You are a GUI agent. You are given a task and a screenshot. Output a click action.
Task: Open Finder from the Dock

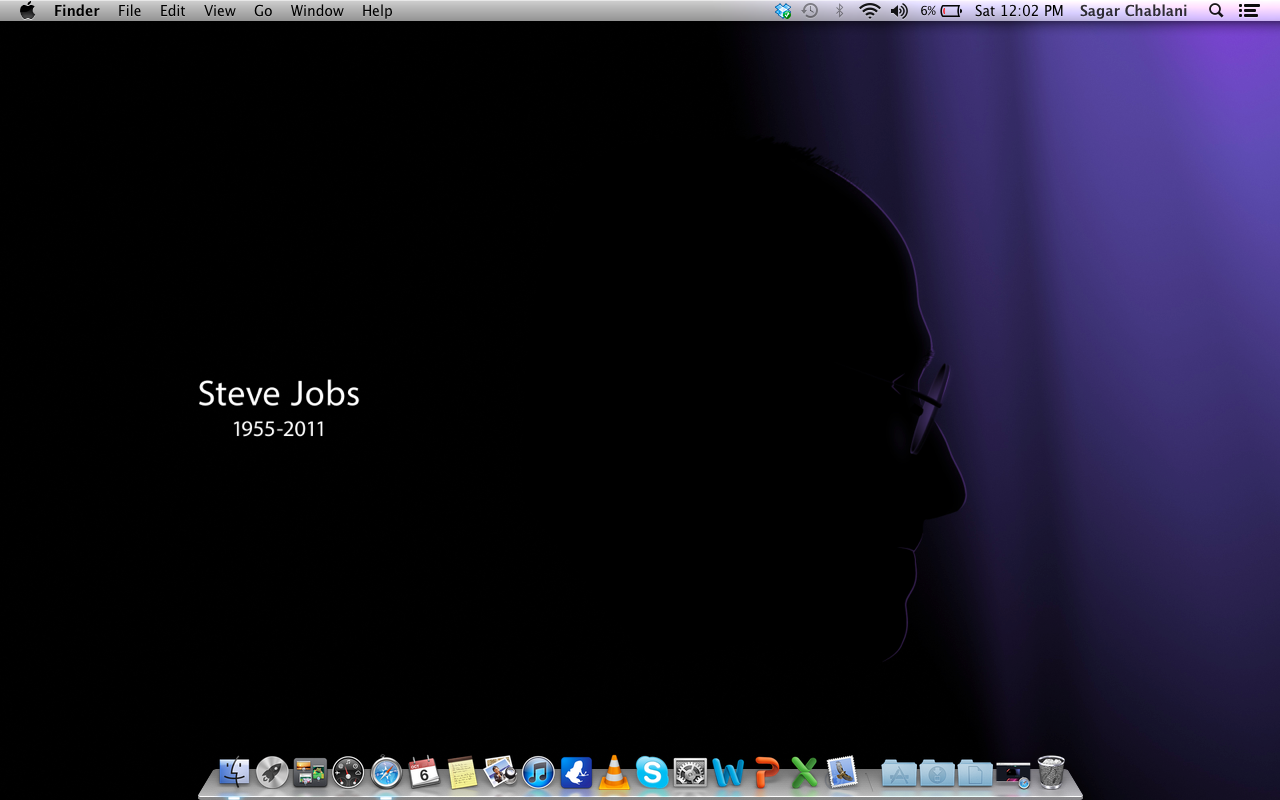234,772
